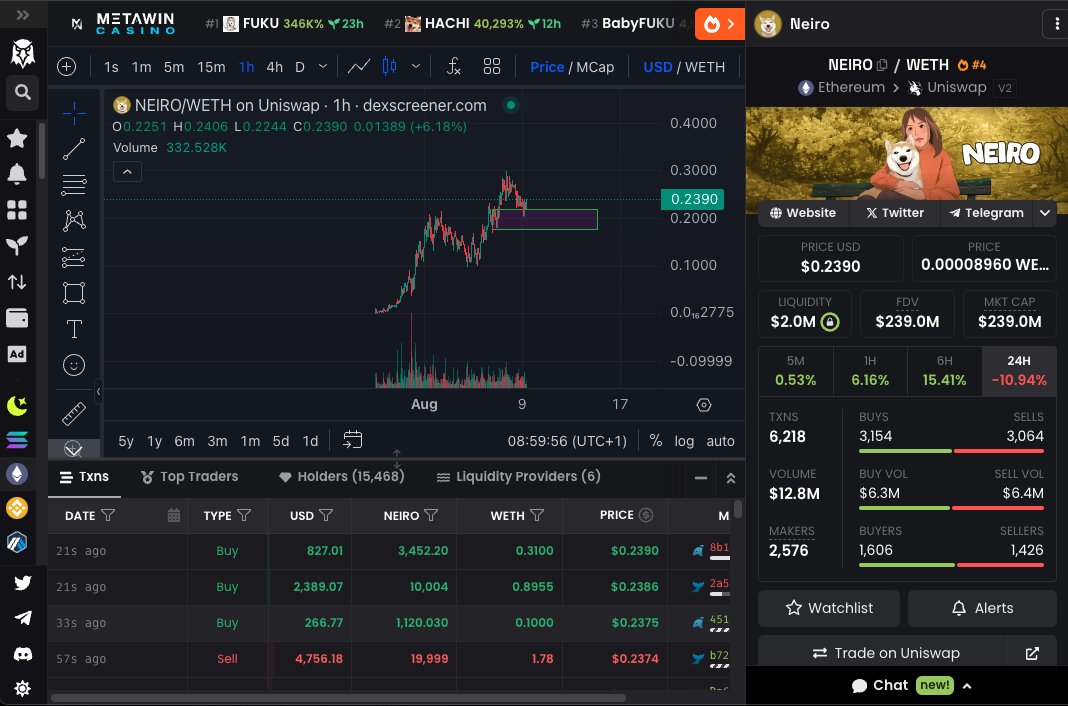The image size is (1068, 706).
Task: Toggle auto scale on chart
Action: click(x=720, y=440)
